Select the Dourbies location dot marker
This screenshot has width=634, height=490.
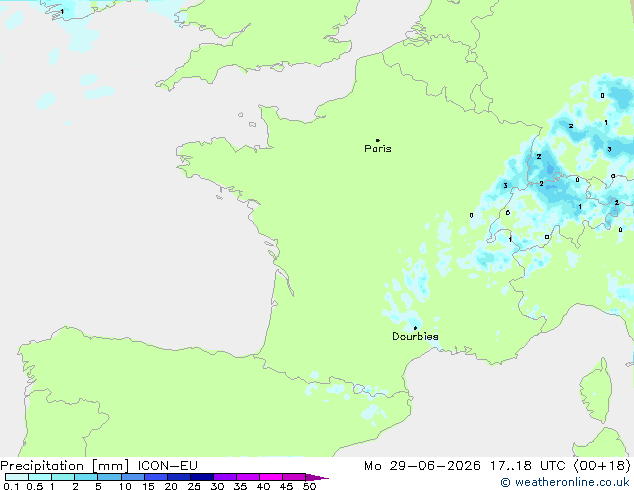point(415,328)
